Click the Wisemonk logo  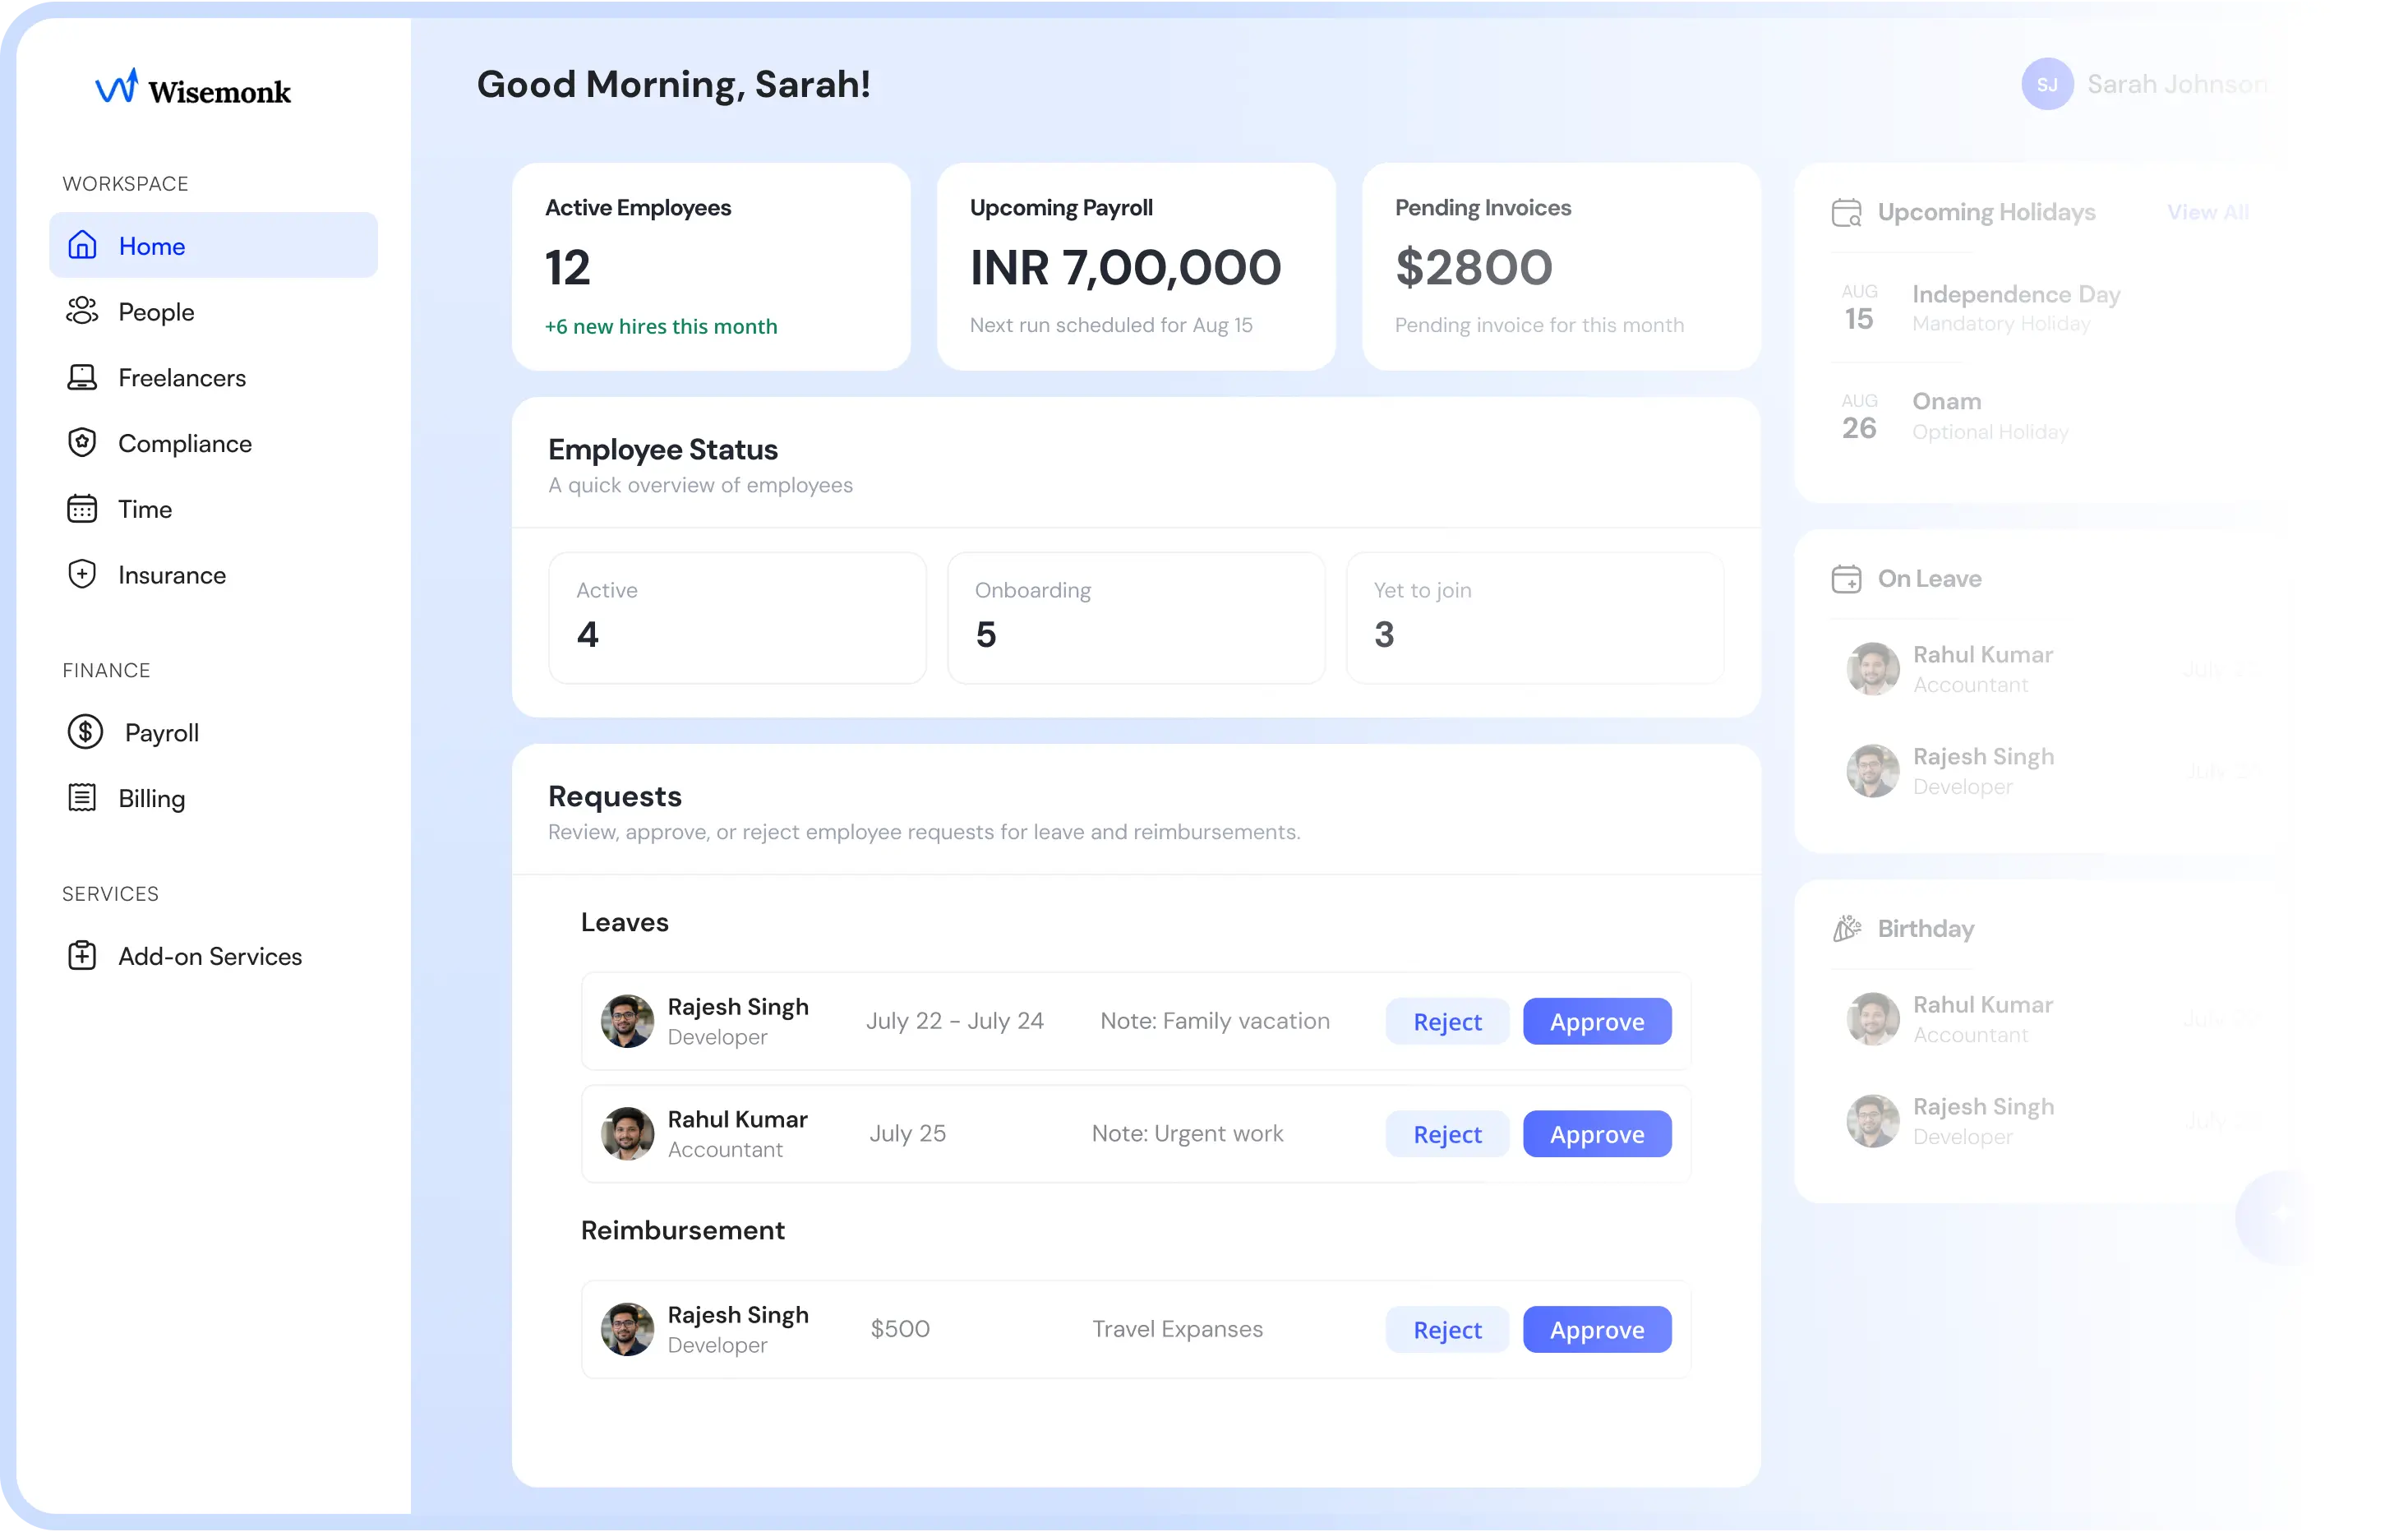(193, 89)
